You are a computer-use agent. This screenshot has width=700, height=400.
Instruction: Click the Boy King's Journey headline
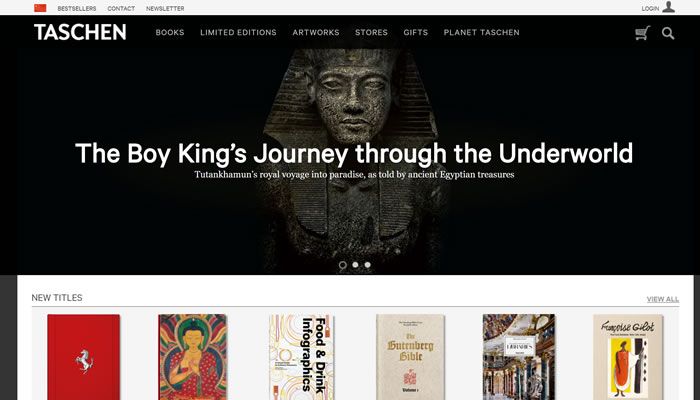(354, 154)
